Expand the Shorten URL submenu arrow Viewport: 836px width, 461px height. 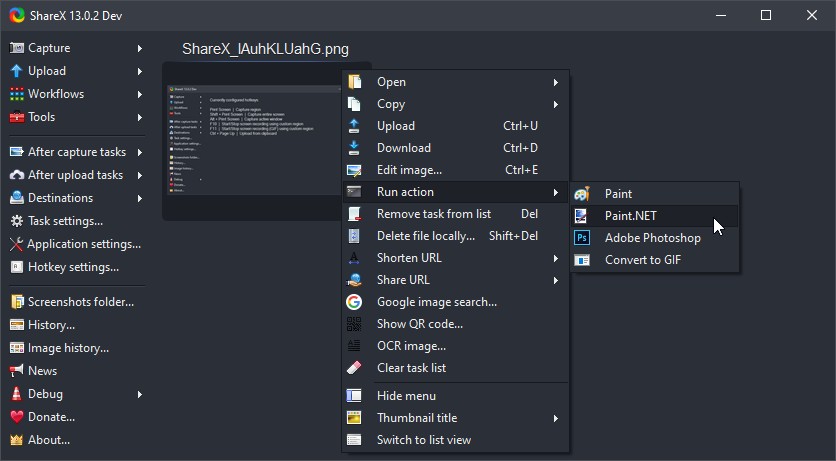tap(556, 258)
